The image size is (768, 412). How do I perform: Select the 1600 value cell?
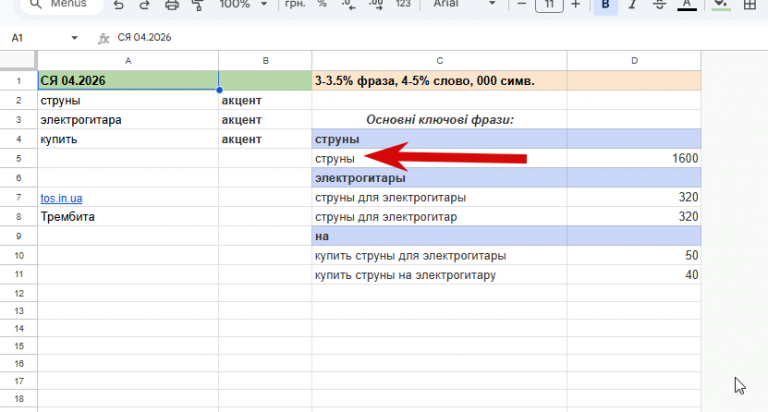click(x=634, y=158)
